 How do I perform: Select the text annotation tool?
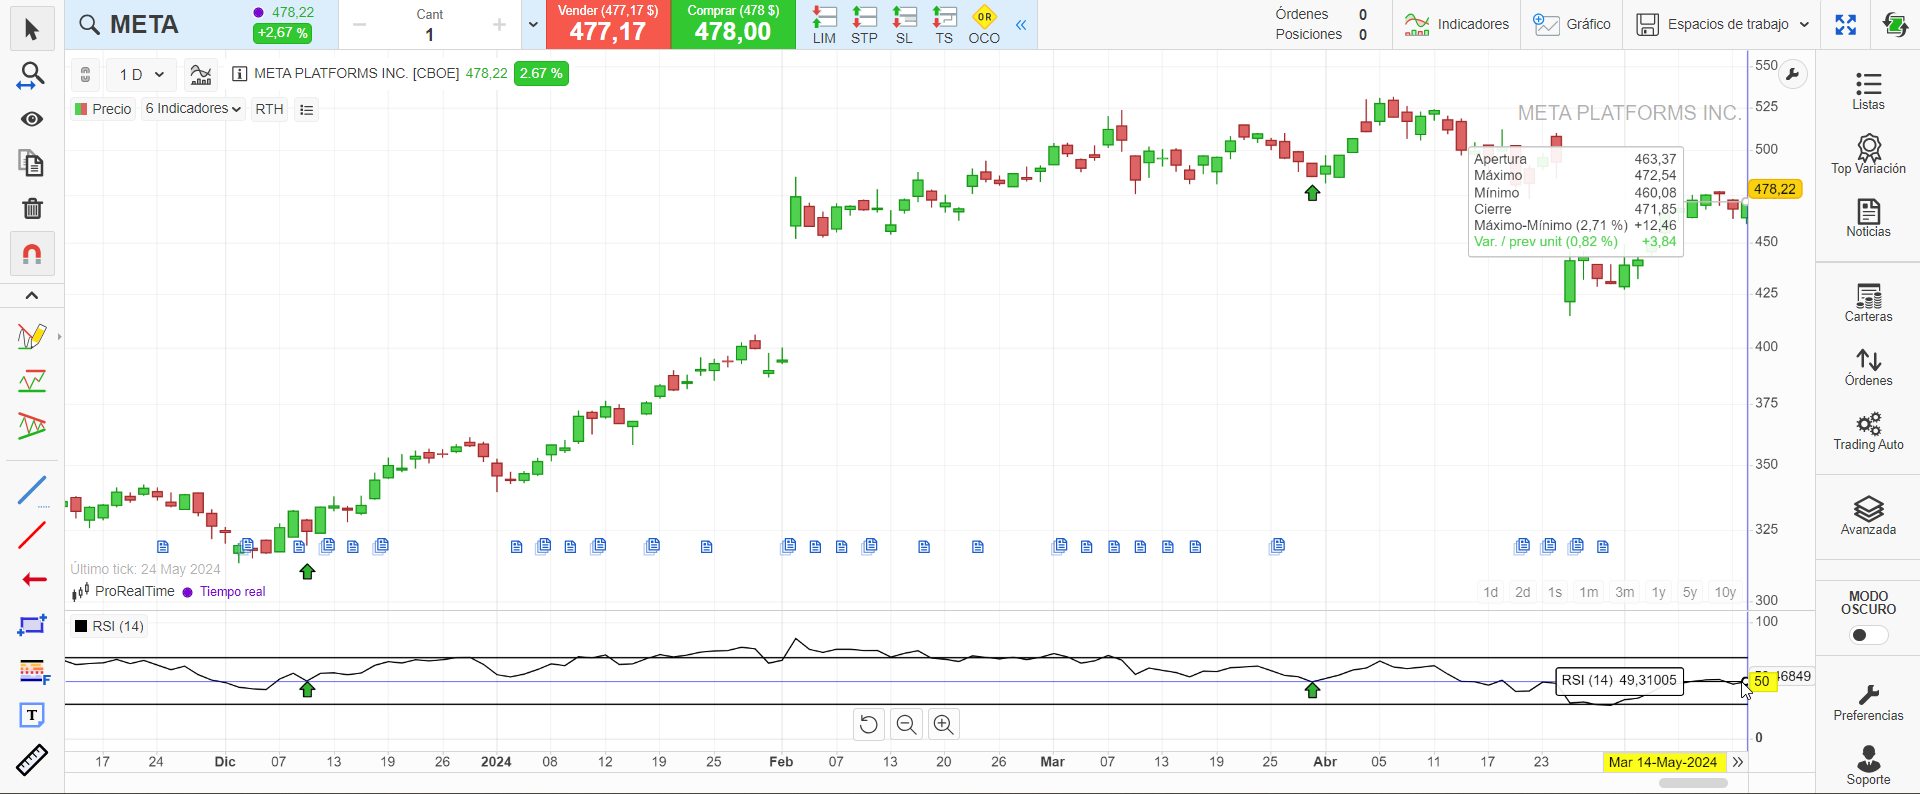point(32,715)
